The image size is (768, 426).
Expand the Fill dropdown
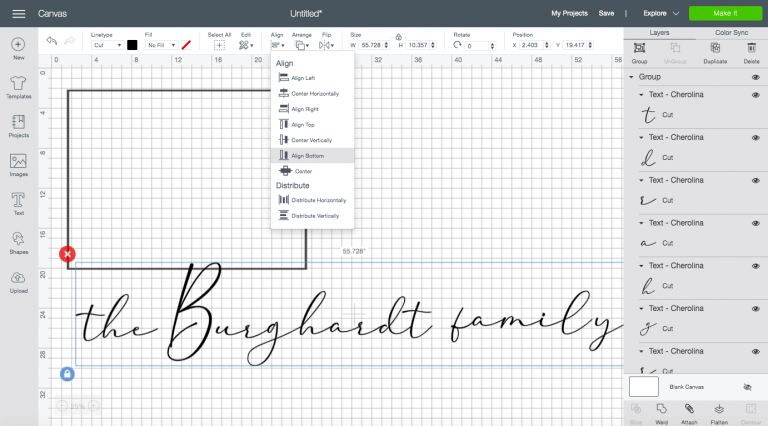coord(160,46)
